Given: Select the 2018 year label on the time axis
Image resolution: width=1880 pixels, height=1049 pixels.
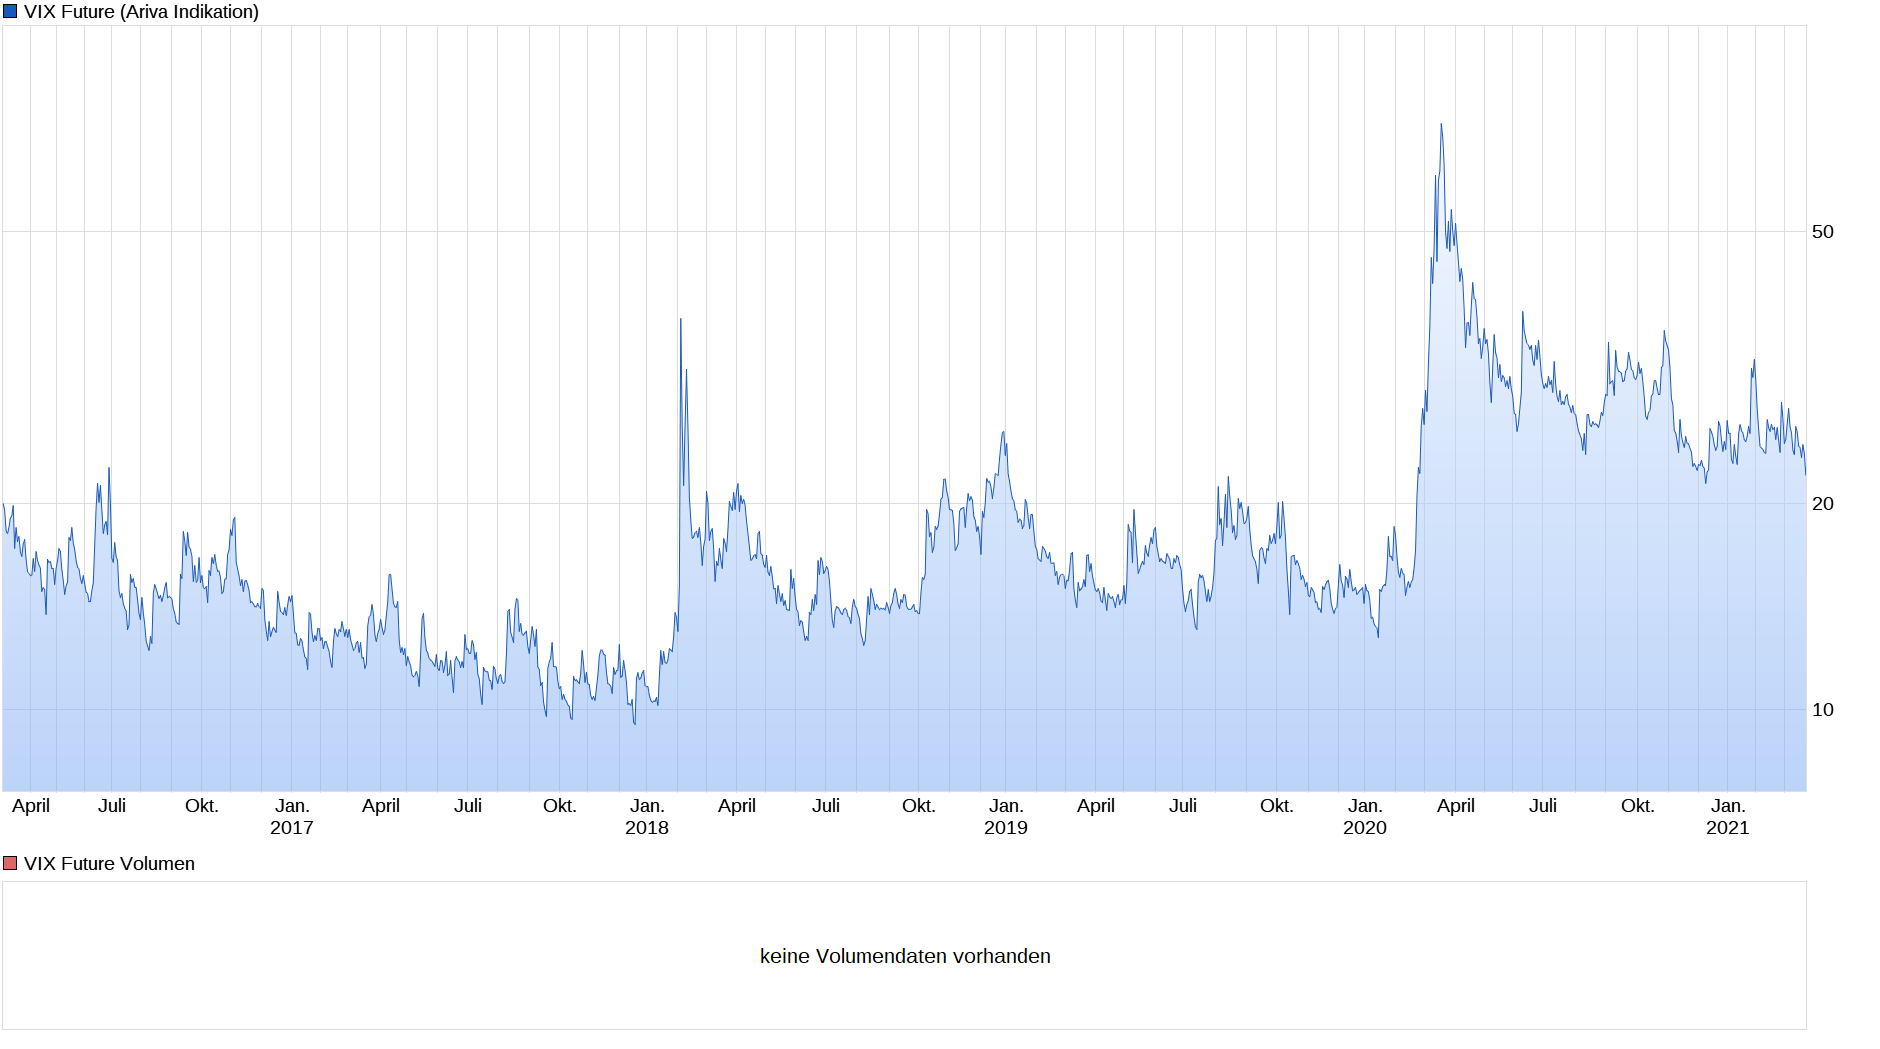Looking at the screenshot, I should click(647, 828).
